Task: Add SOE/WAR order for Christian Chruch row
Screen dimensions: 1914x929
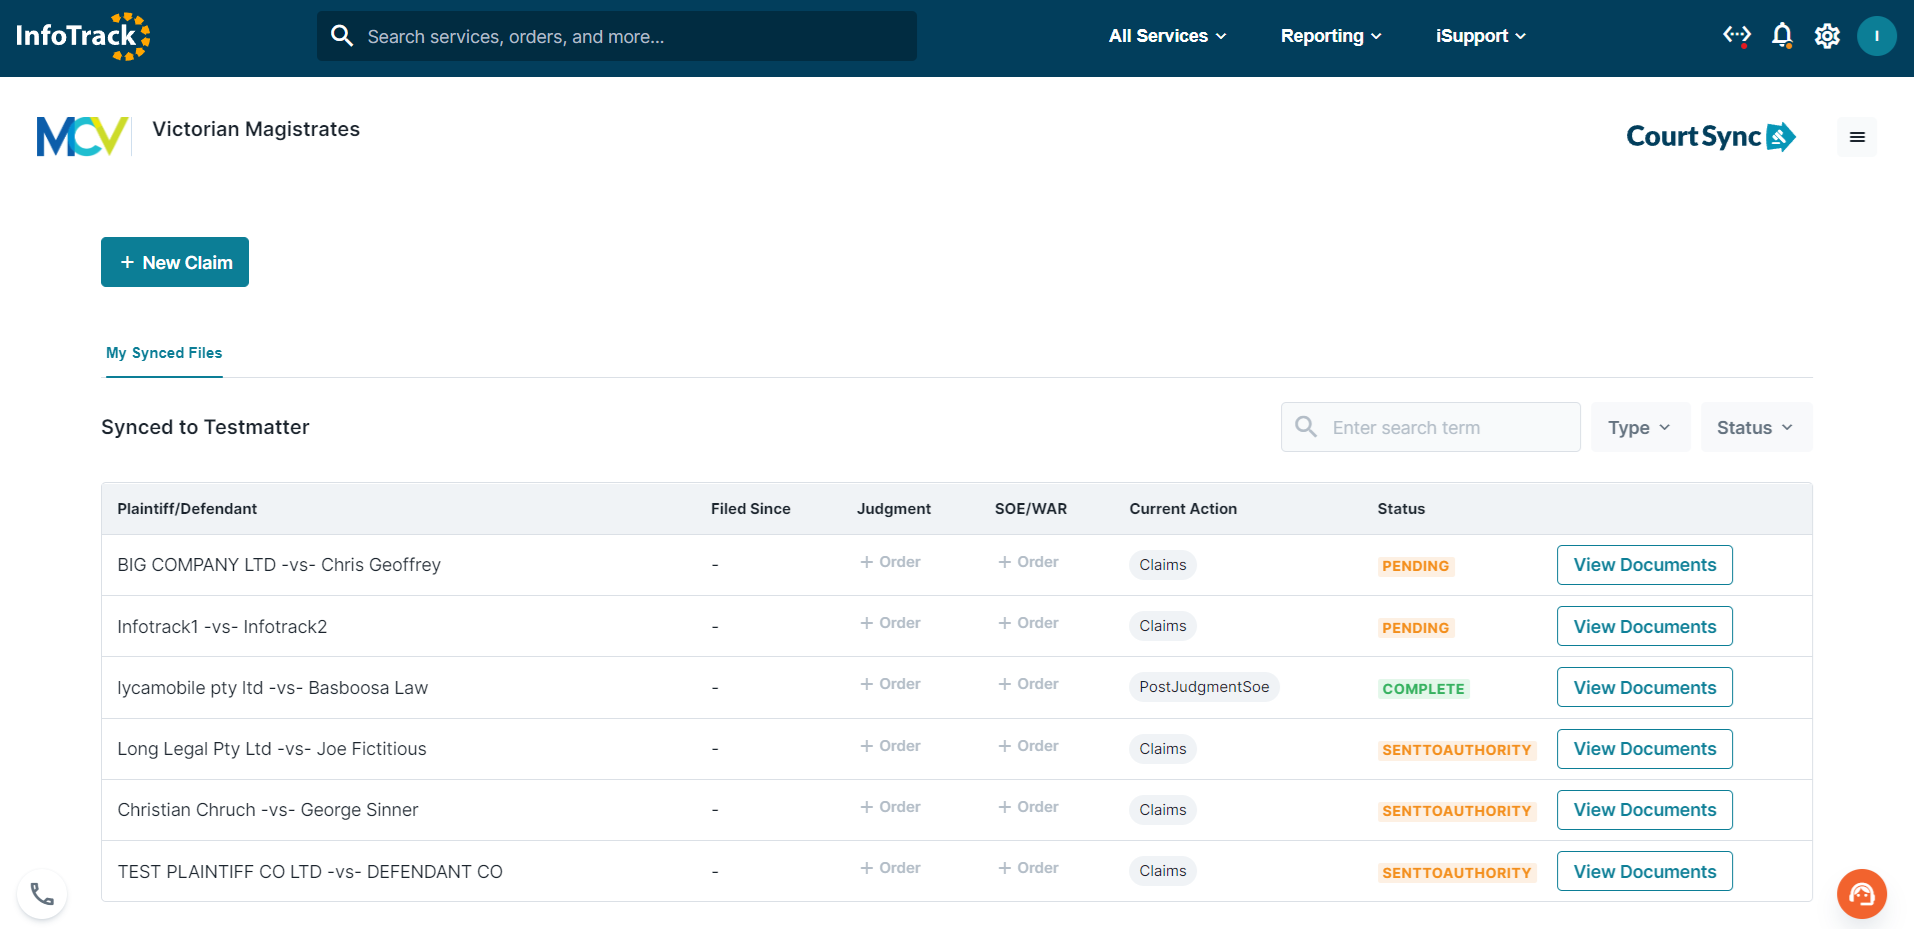Action: [1028, 807]
